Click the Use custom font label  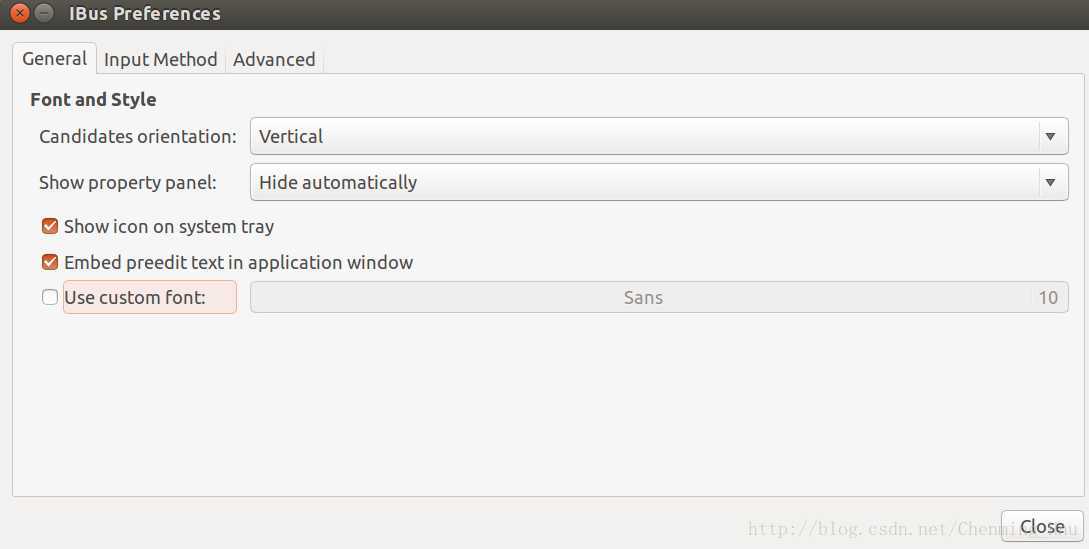135,297
